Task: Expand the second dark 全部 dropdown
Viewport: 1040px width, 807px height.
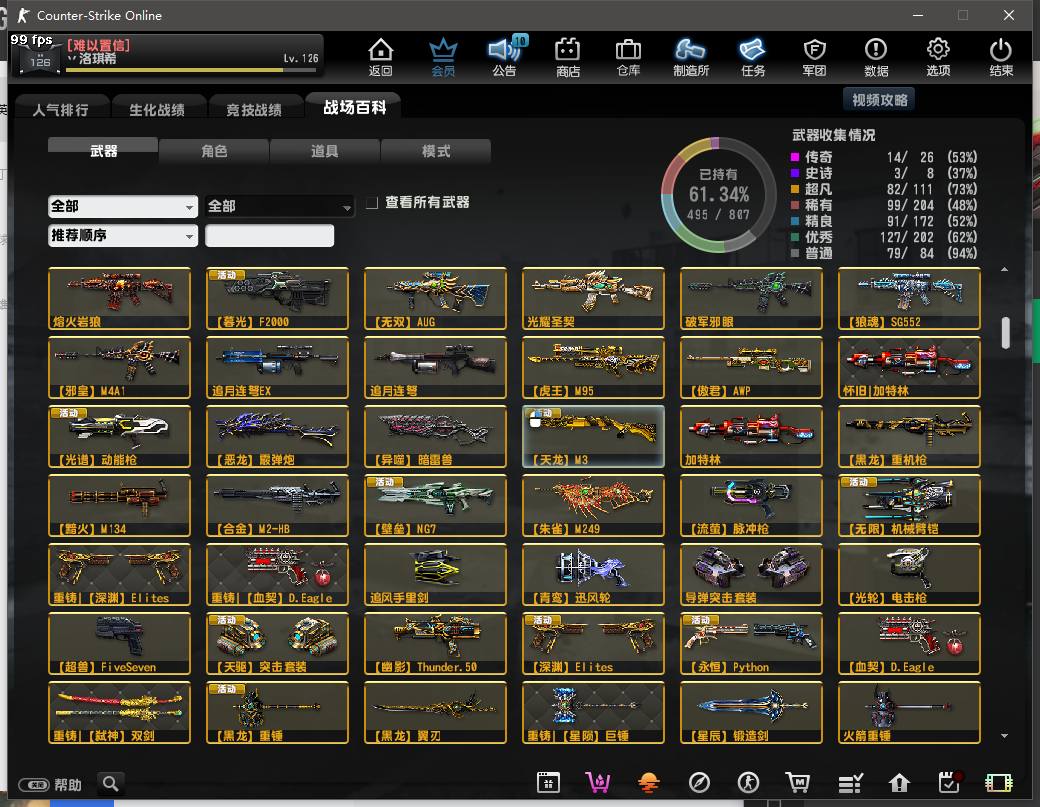Action: 279,206
